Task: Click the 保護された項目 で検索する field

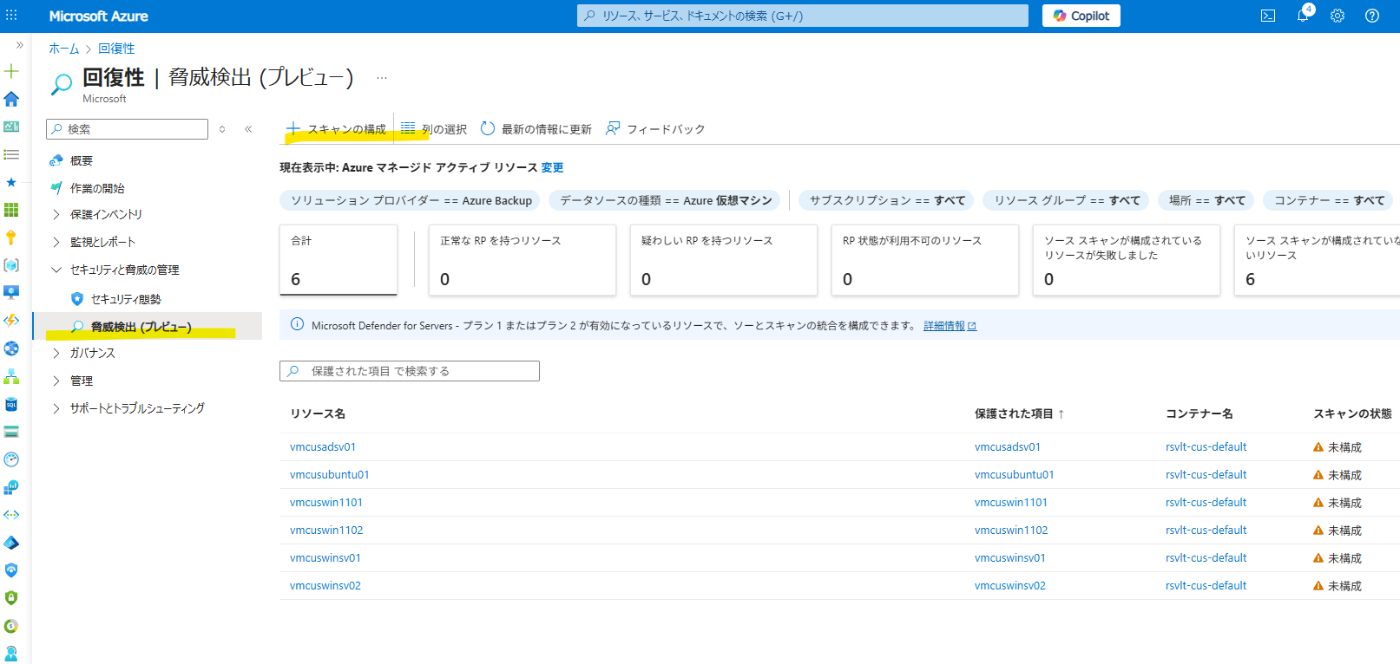Action: pyautogui.click(x=410, y=371)
